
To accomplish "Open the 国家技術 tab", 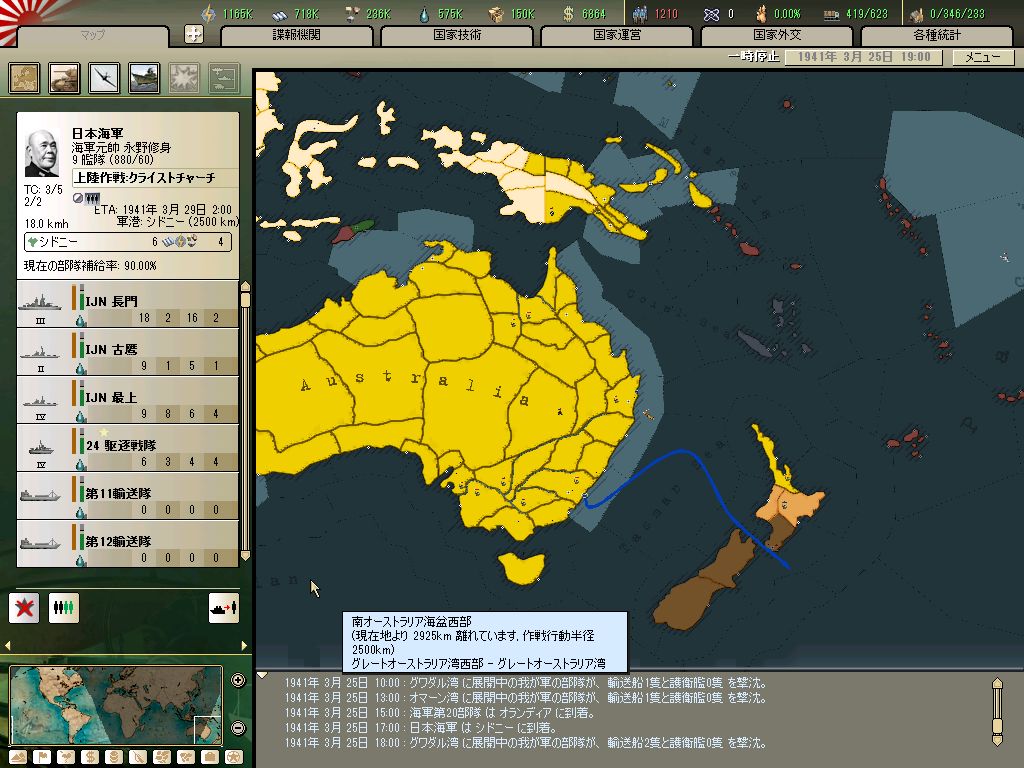I will coord(456,35).
